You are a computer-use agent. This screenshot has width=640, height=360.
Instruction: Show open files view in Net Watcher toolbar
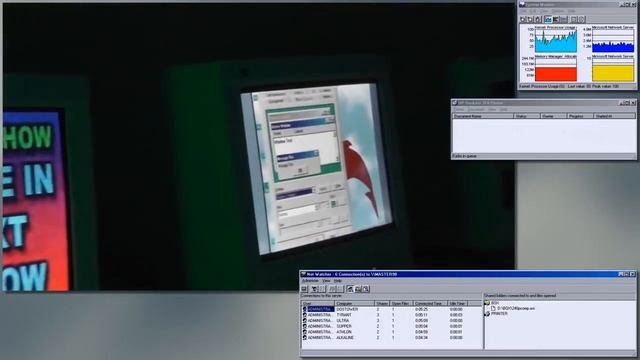tap(366, 289)
